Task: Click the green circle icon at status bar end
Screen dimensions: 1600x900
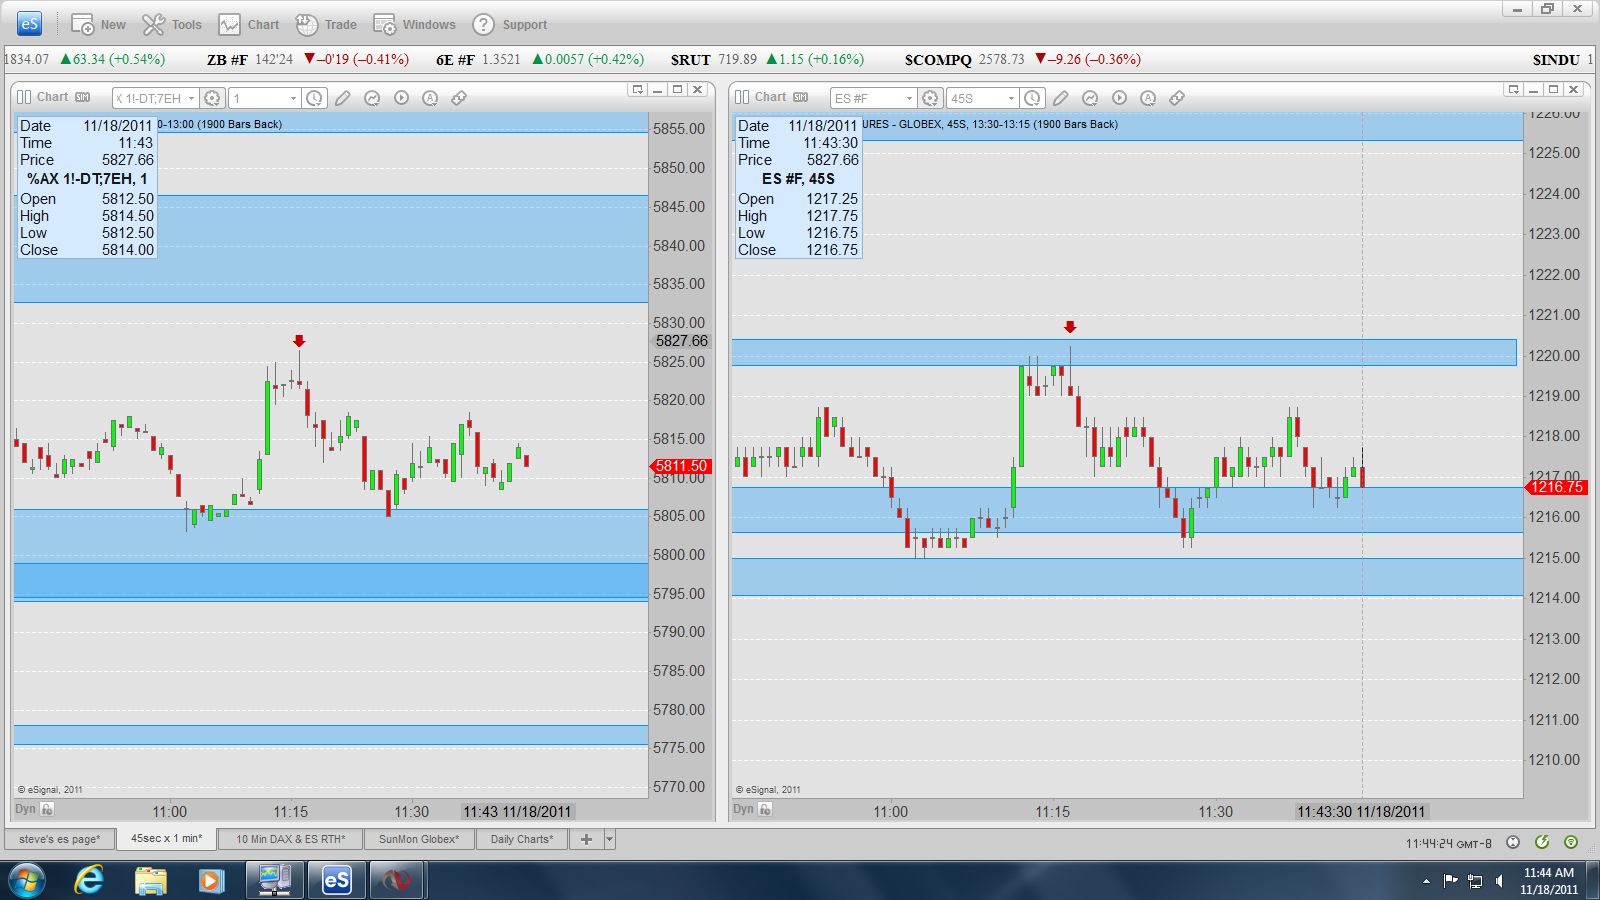Action: (x=1571, y=842)
